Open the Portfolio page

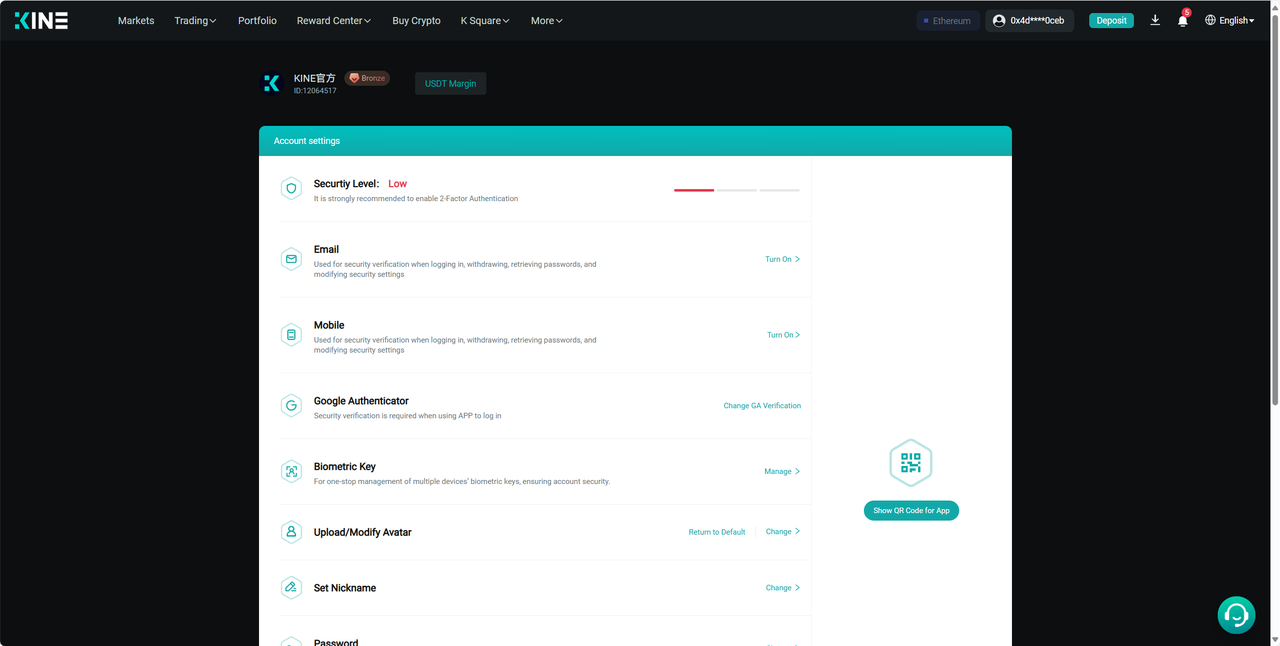coord(257,20)
